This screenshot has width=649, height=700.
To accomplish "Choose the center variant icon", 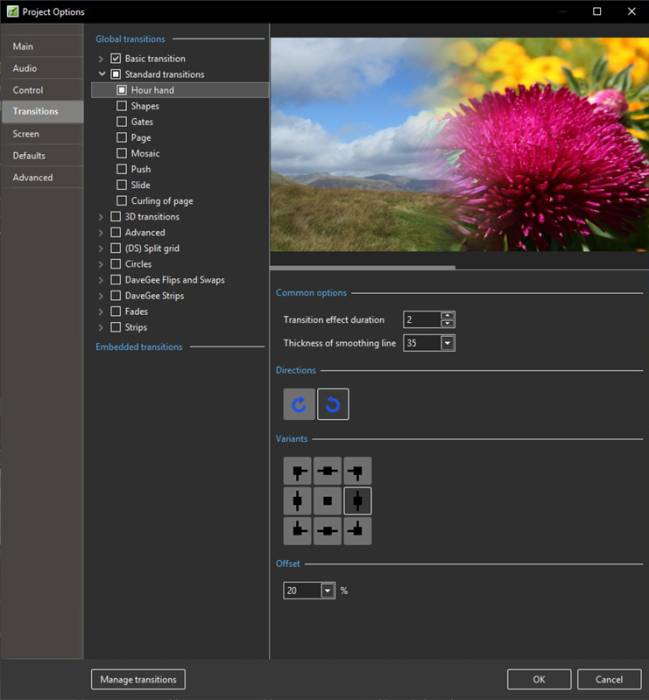I will pos(328,500).
